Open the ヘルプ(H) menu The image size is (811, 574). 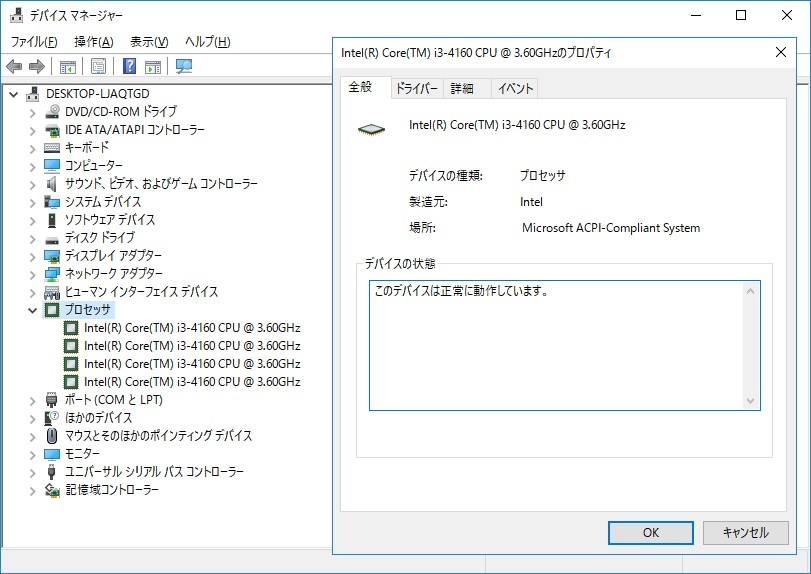point(208,41)
